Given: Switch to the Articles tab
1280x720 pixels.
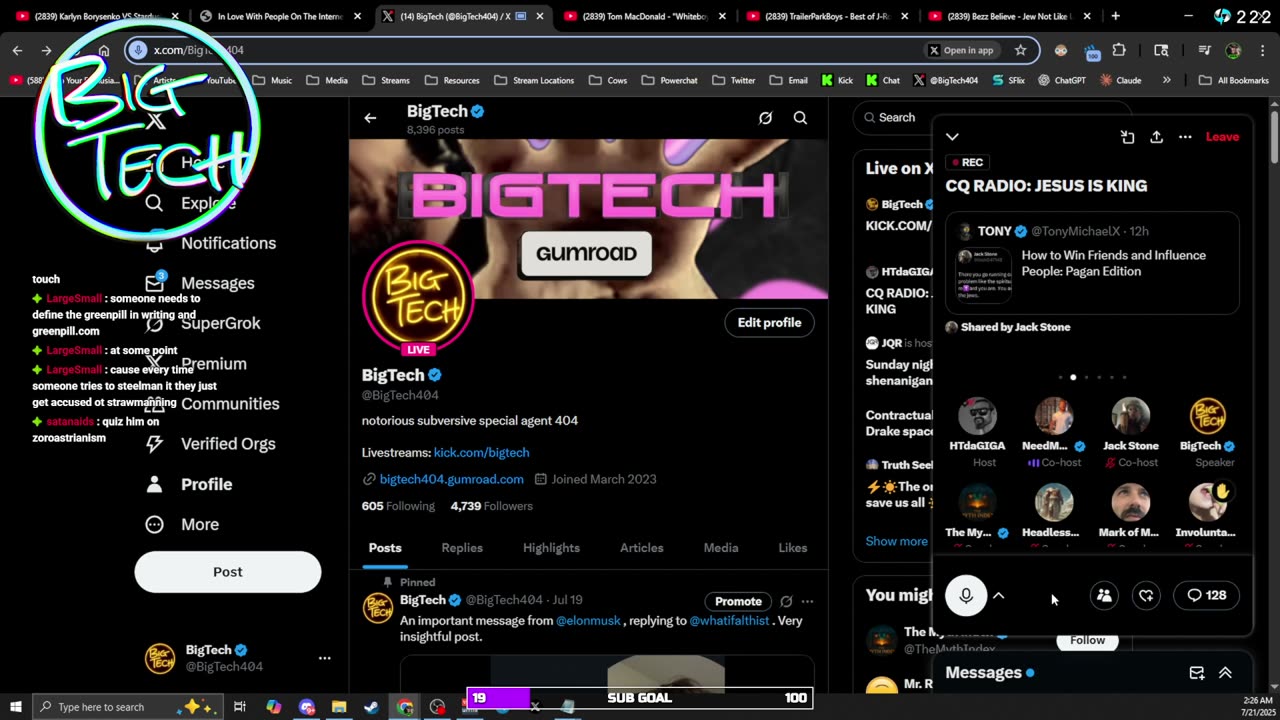Looking at the screenshot, I should [641, 548].
